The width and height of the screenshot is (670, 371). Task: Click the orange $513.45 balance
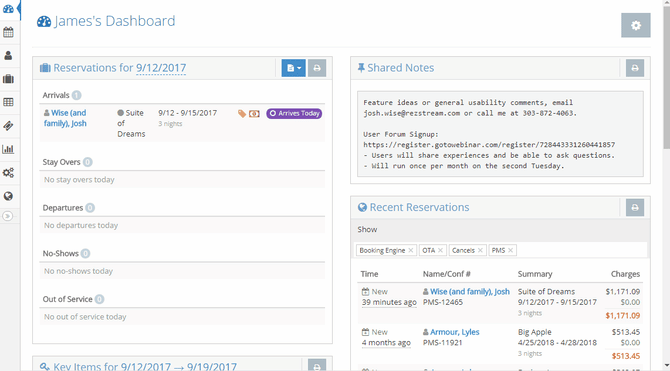pyautogui.click(x=626, y=356)
